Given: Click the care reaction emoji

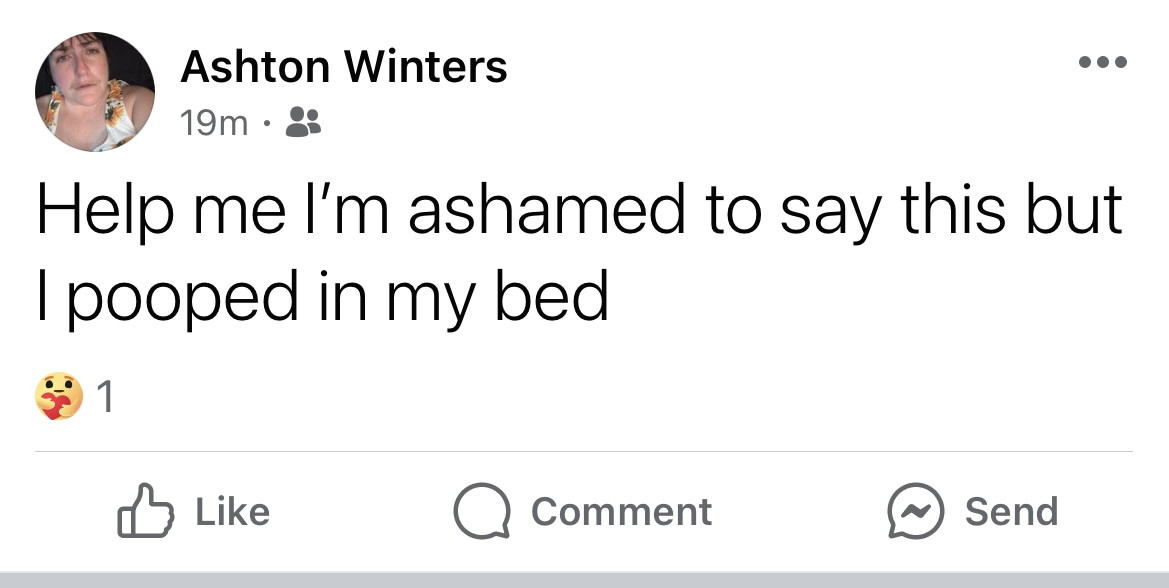Looking at the screenshot, I should [58, 397].
